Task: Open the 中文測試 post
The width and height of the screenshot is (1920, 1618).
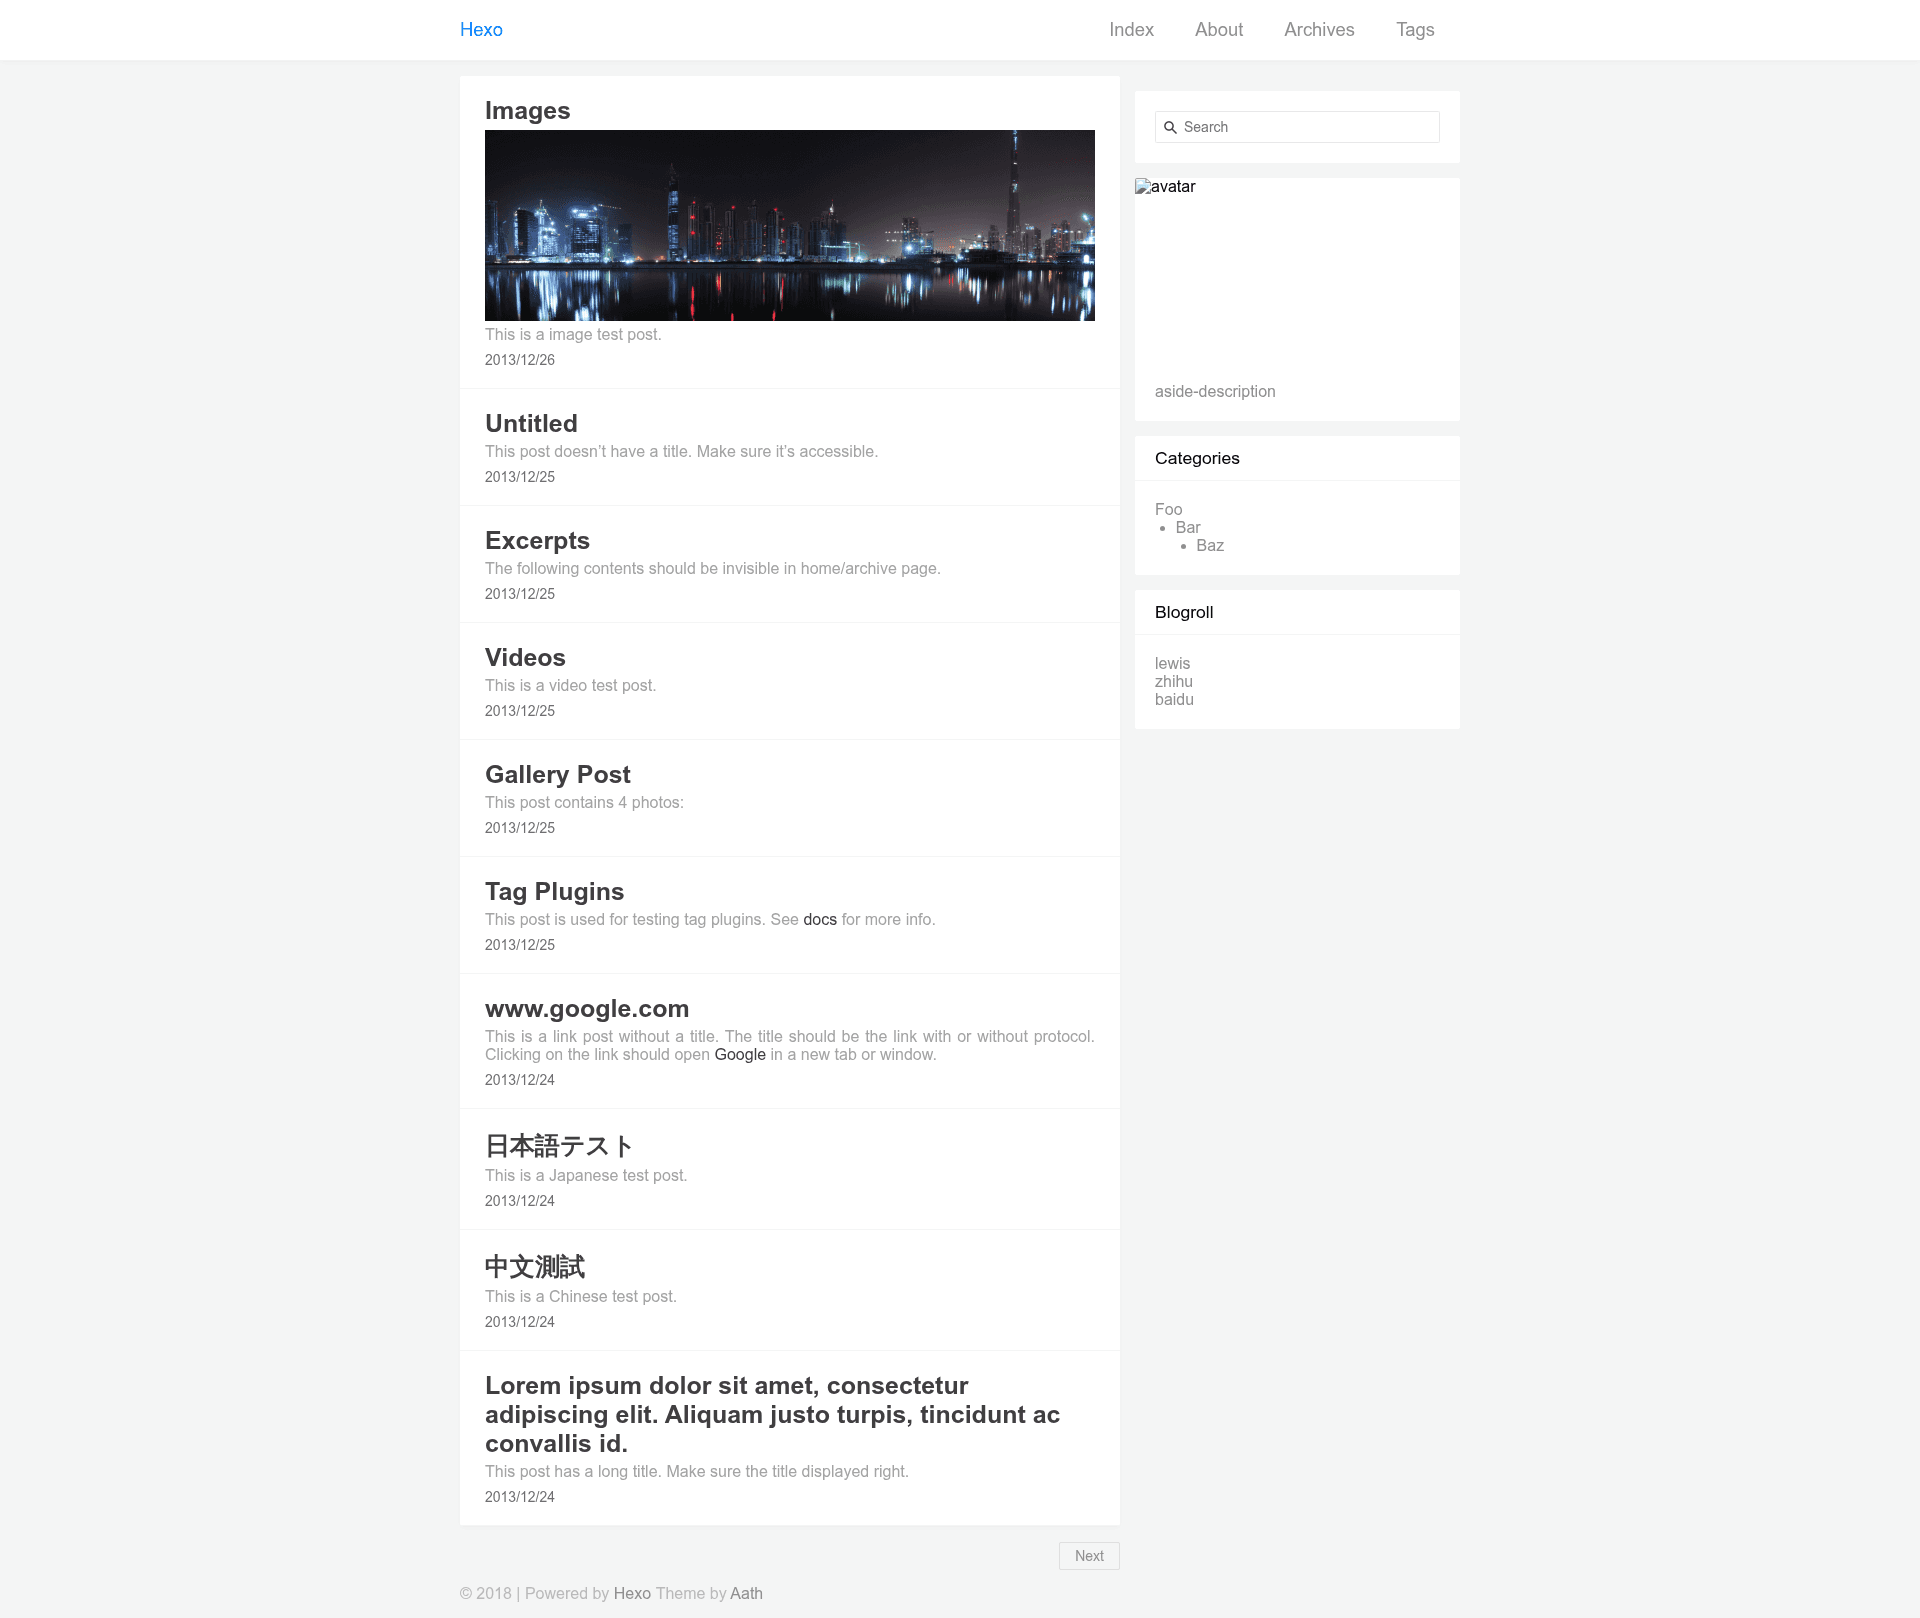Action: (x=535, y=1267)
